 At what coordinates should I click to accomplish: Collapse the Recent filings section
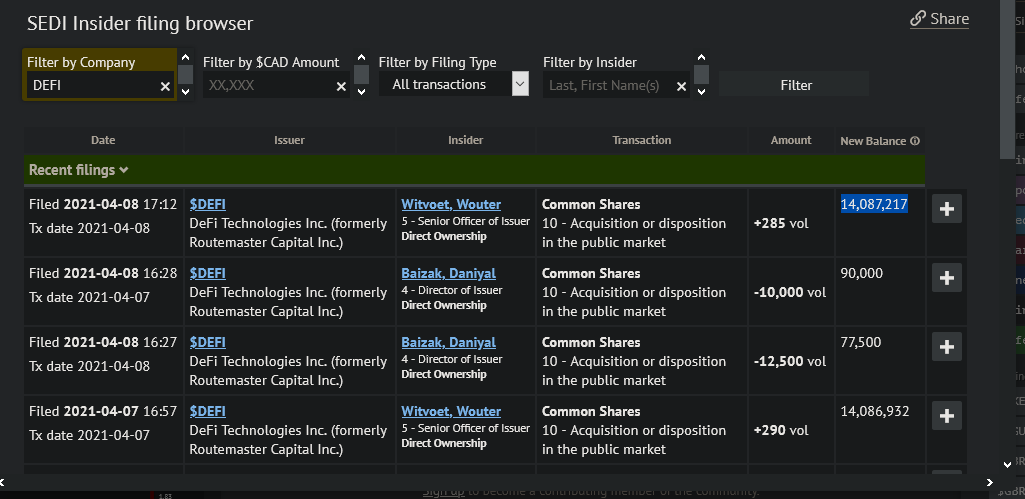[79, 170]
